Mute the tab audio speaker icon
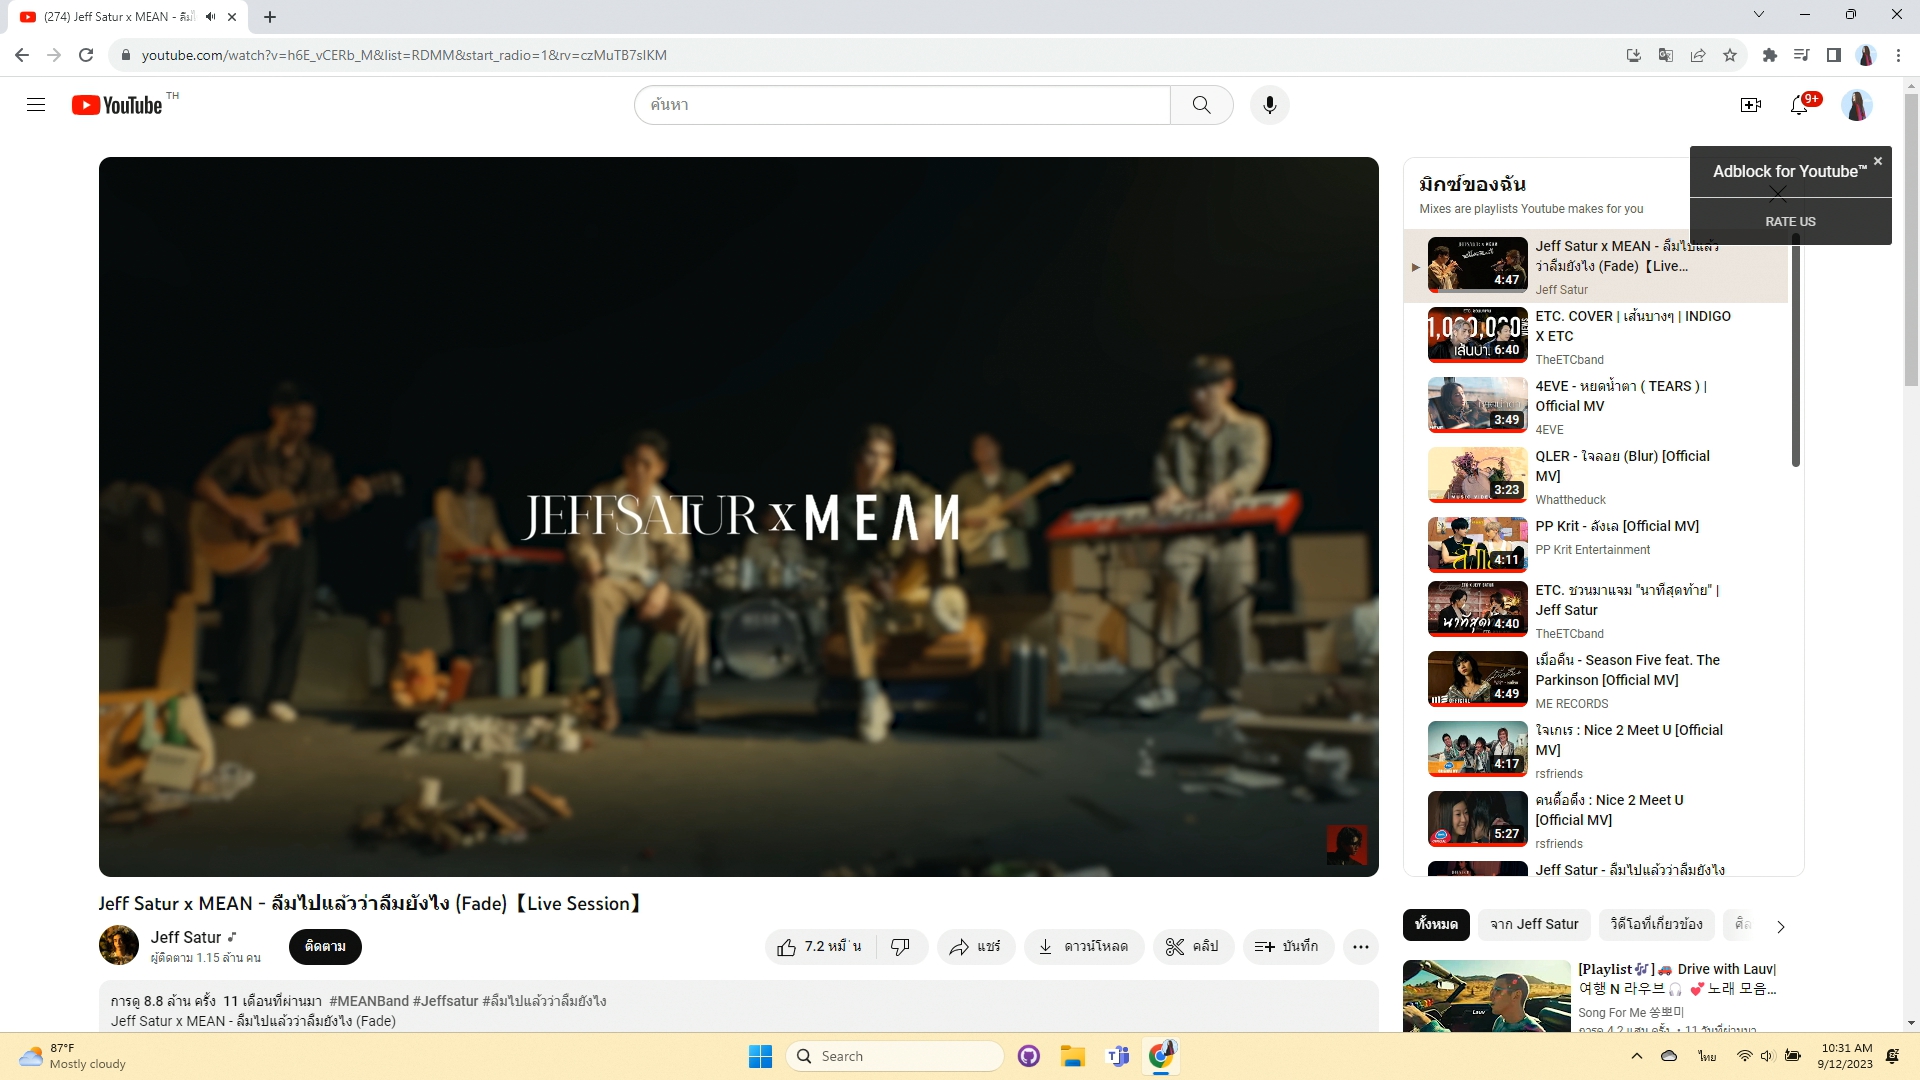1920x1080 pixels. click(x=210, y=17)
